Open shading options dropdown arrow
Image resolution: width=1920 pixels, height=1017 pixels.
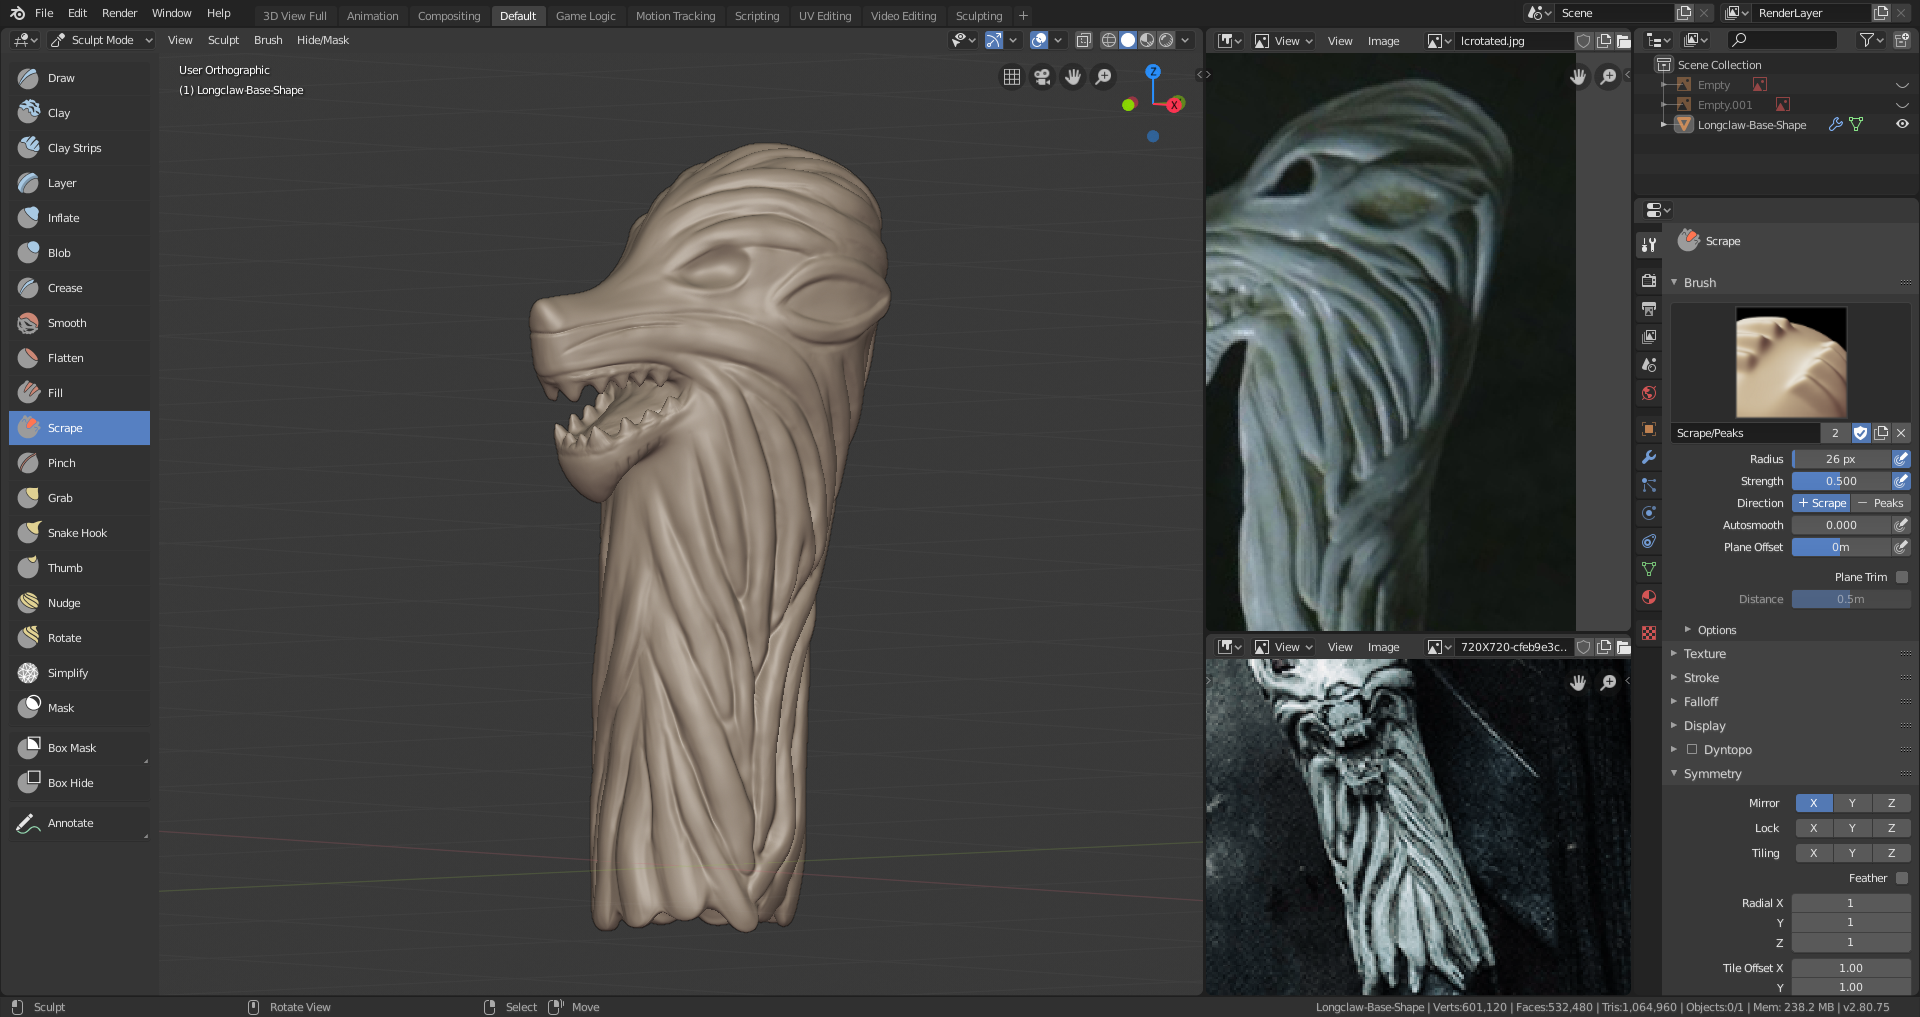[x=1185, y=40]
